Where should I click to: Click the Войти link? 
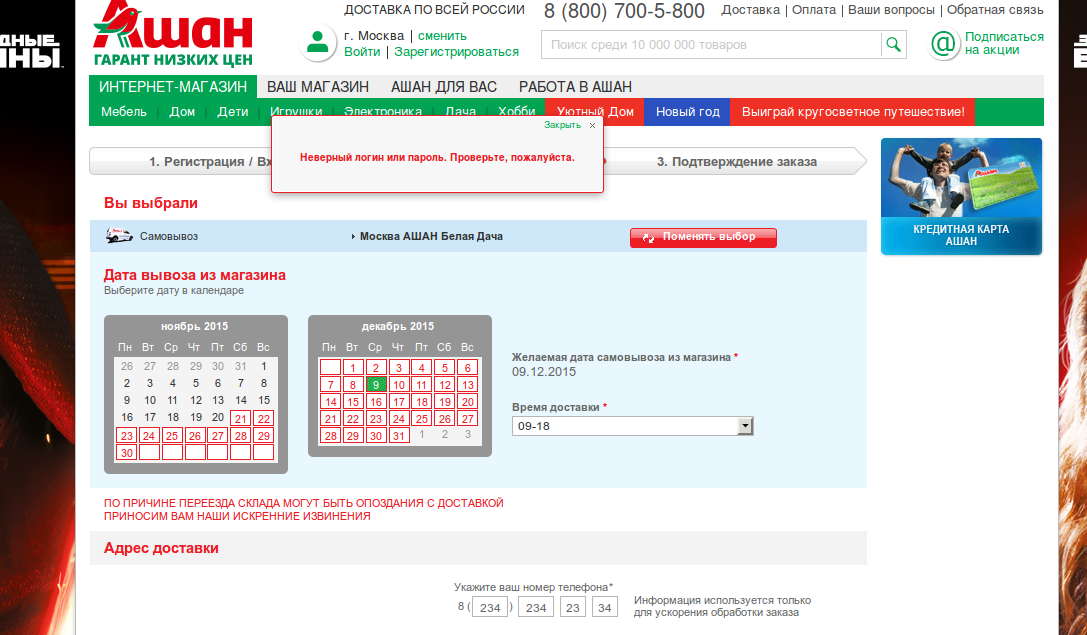362,51
